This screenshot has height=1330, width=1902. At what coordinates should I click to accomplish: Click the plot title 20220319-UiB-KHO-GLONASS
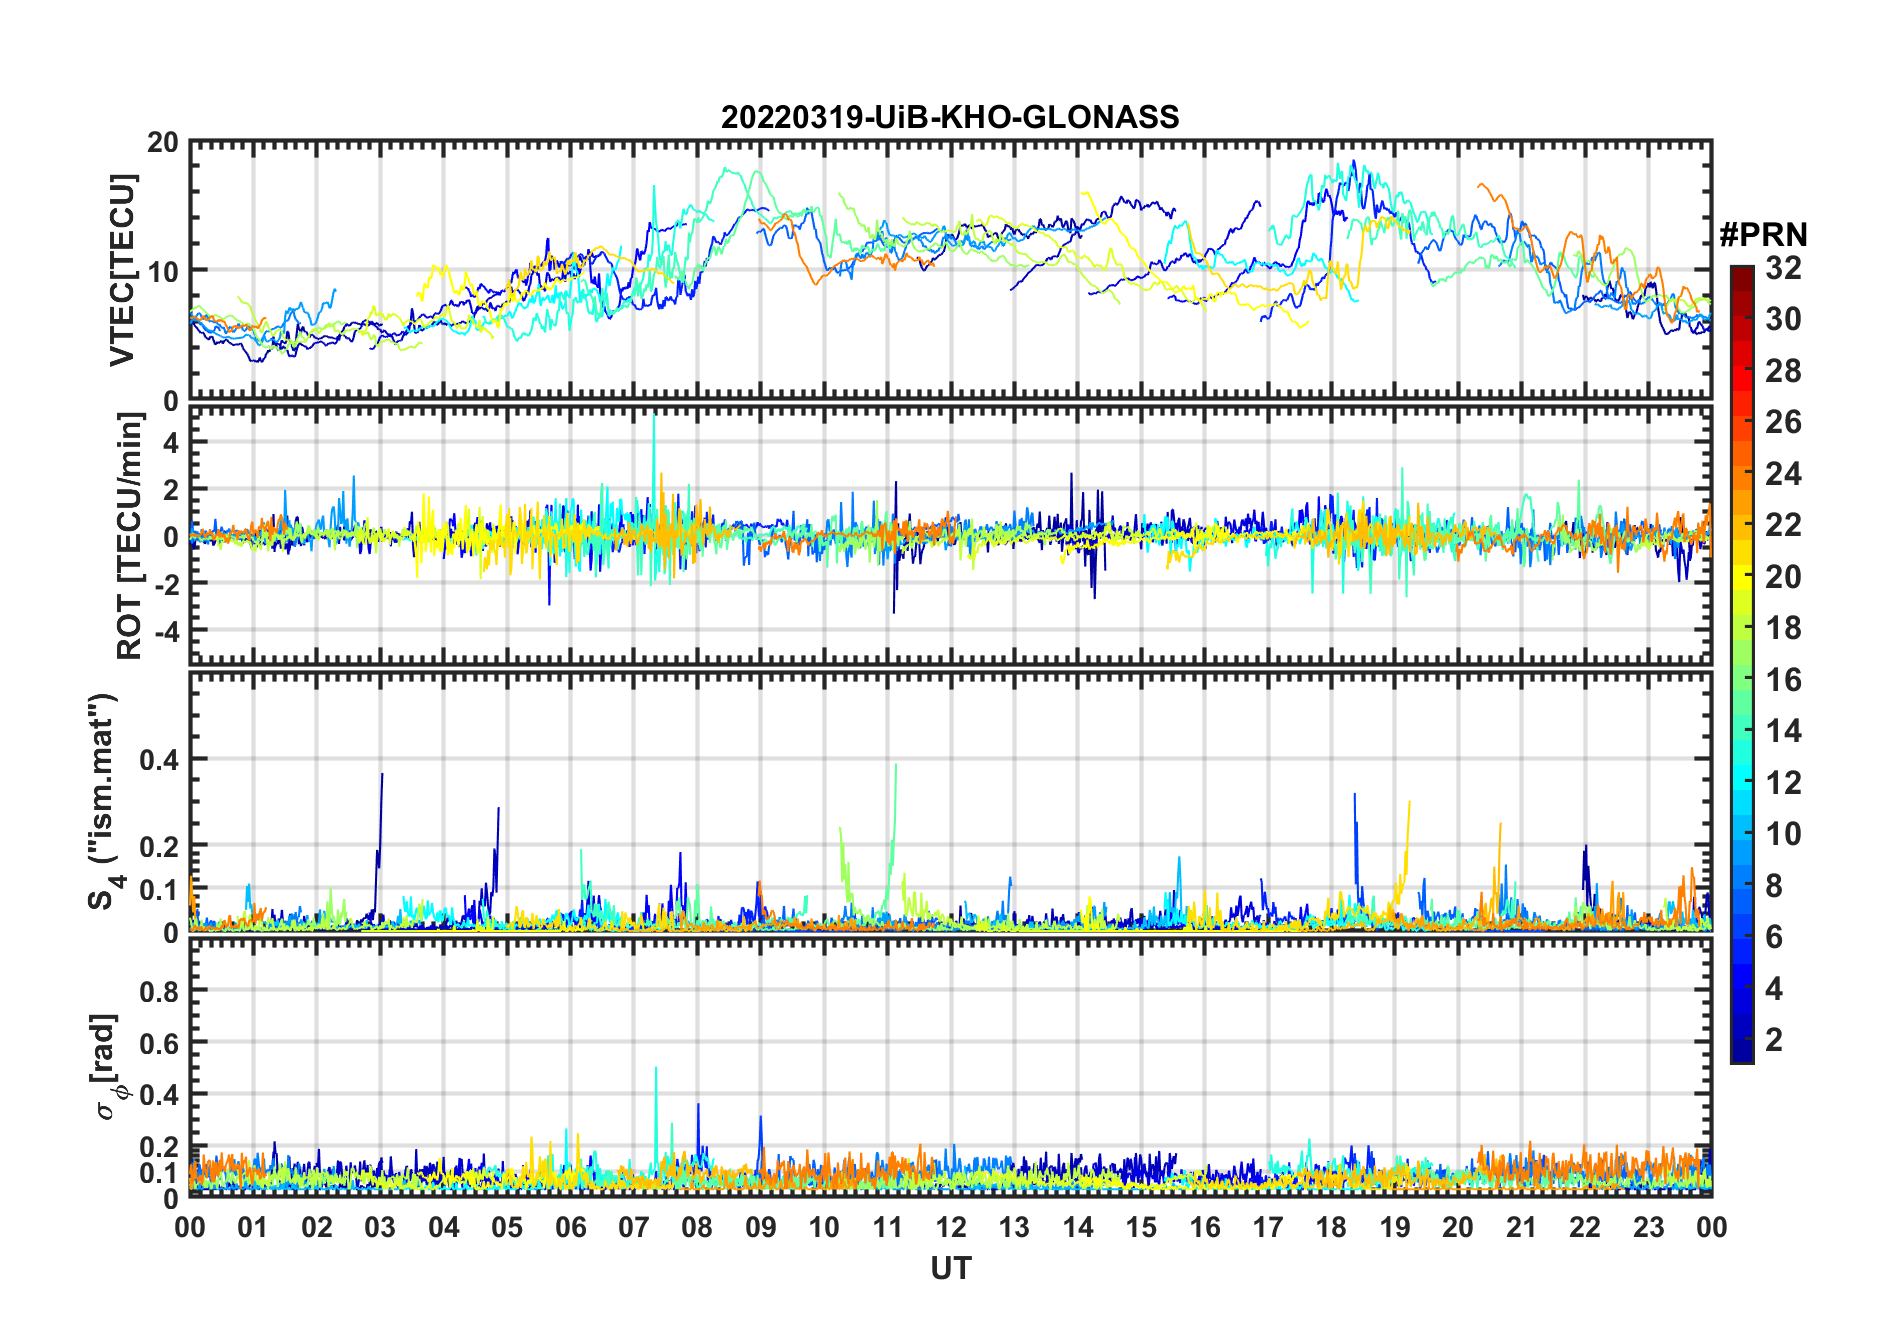pos(950,118)
